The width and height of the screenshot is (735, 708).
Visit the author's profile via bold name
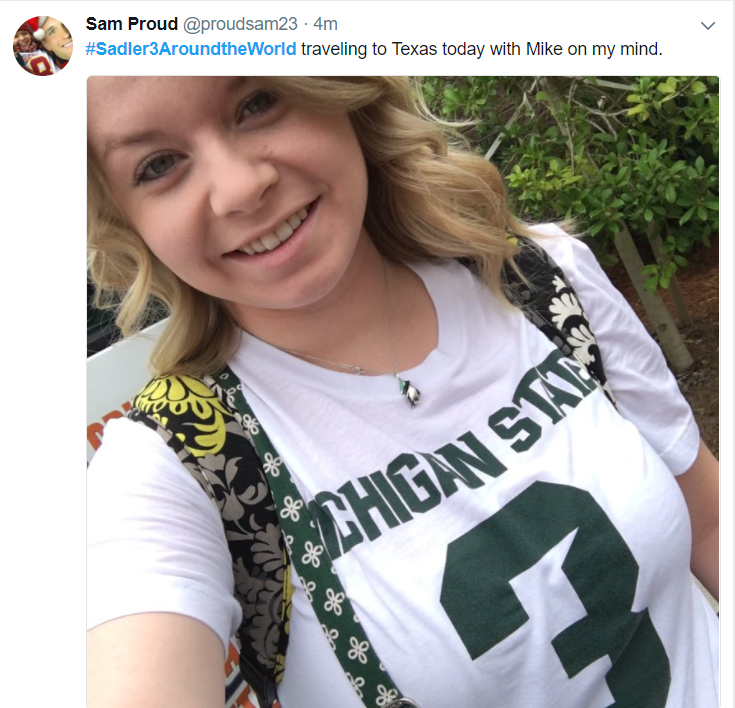click(x=132, y=24)
